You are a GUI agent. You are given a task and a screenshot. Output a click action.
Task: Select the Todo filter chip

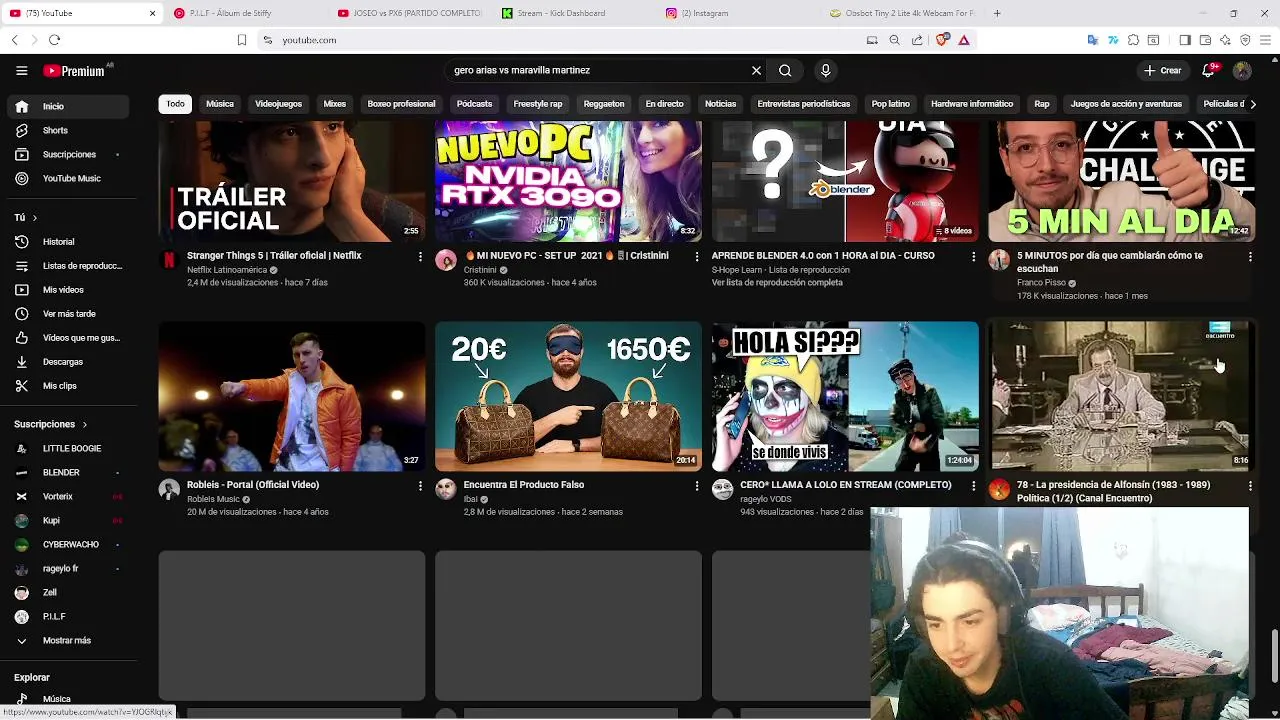point(175,104)
